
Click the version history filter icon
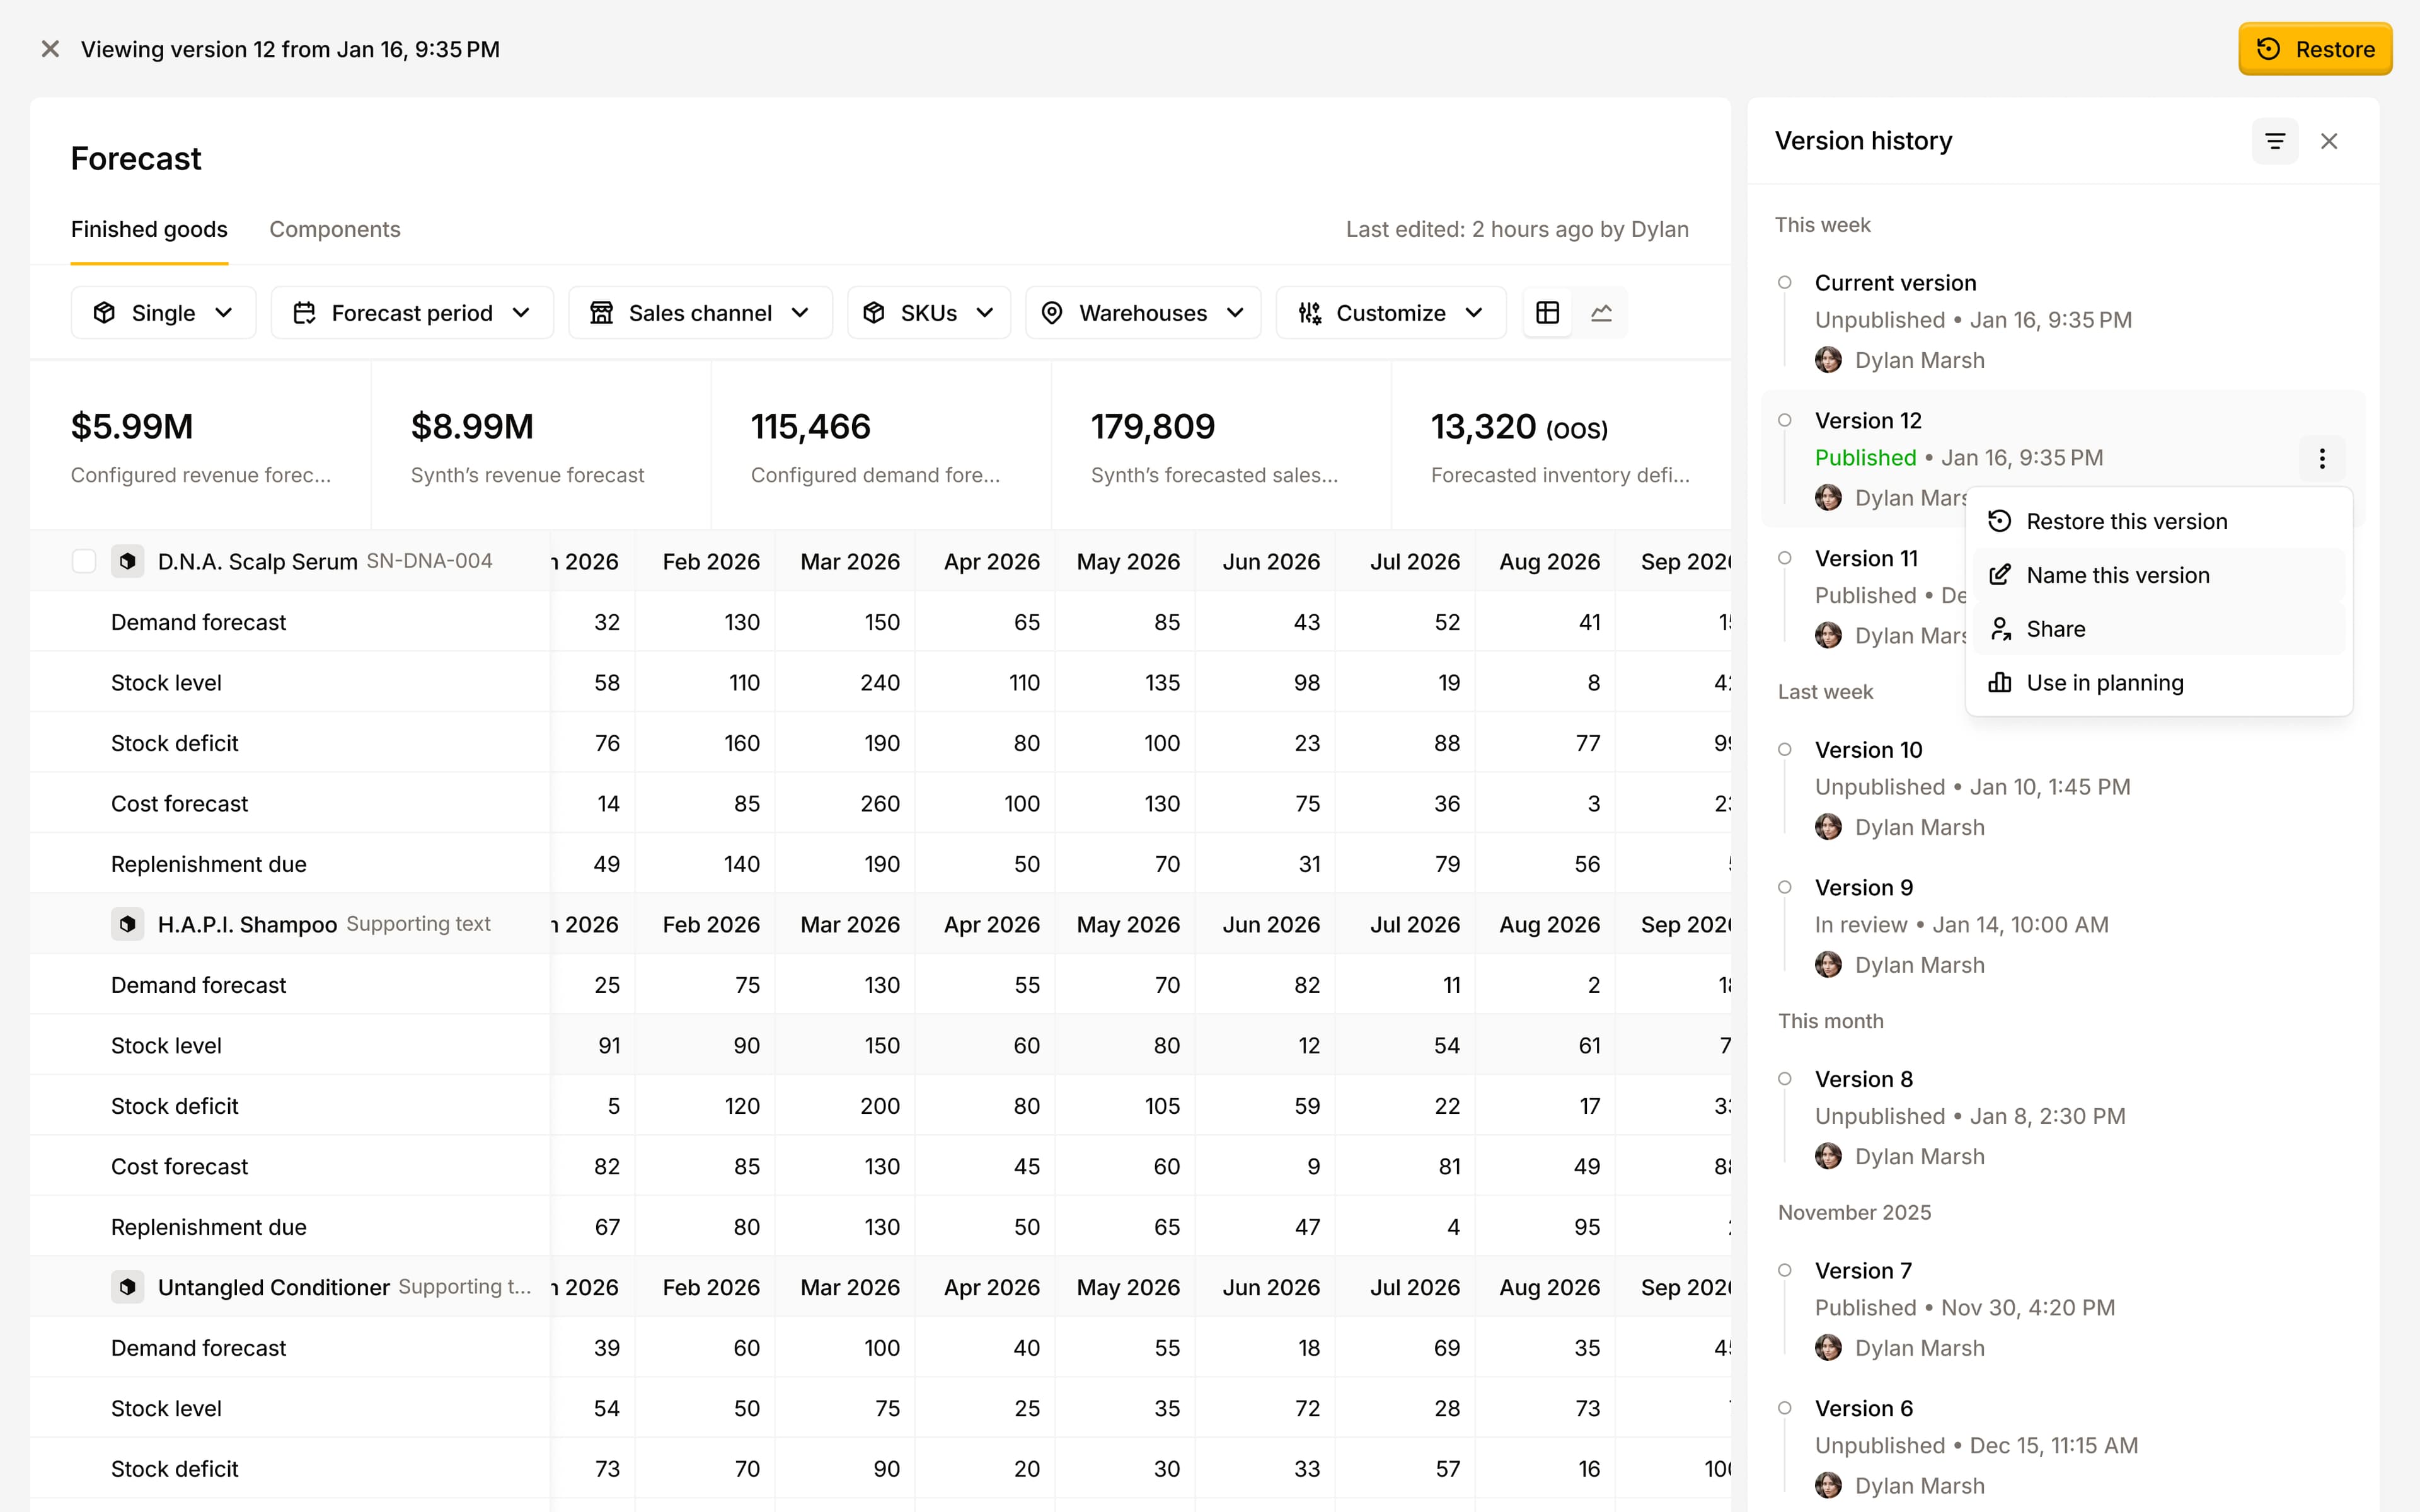2274,141
